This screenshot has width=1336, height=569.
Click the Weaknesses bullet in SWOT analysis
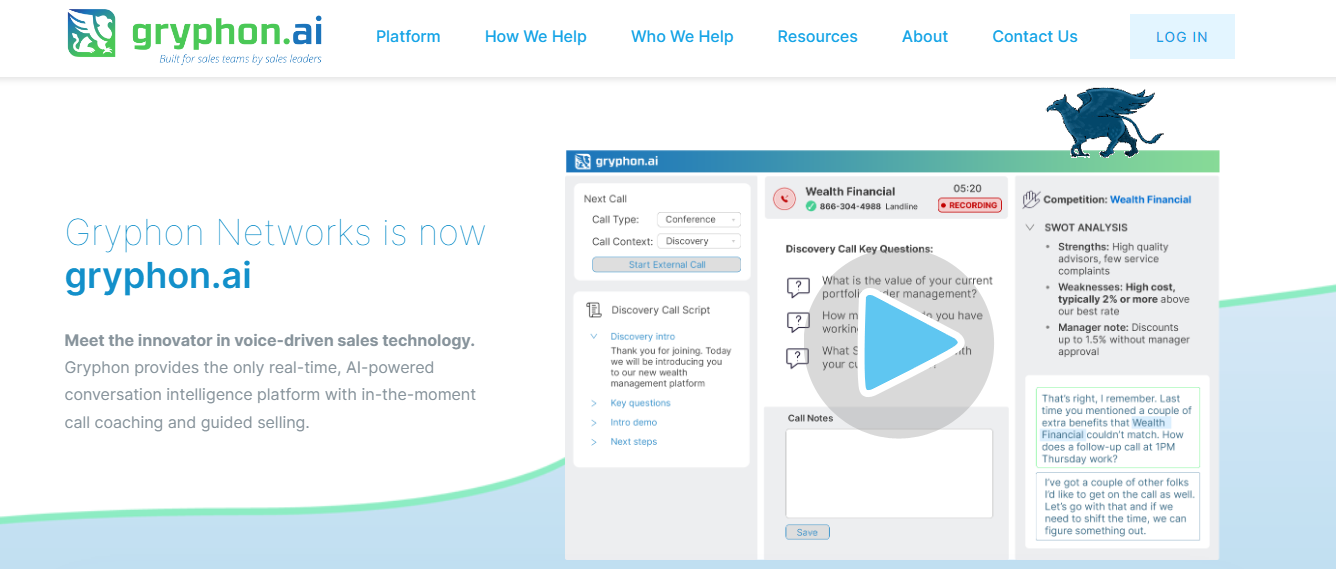click(1124, 299)
